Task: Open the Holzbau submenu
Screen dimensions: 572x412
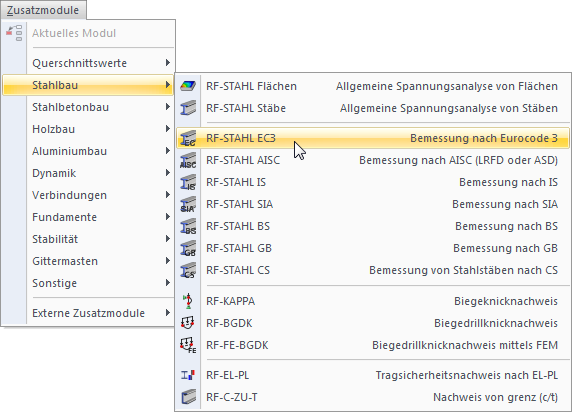Action: point(88,129)
